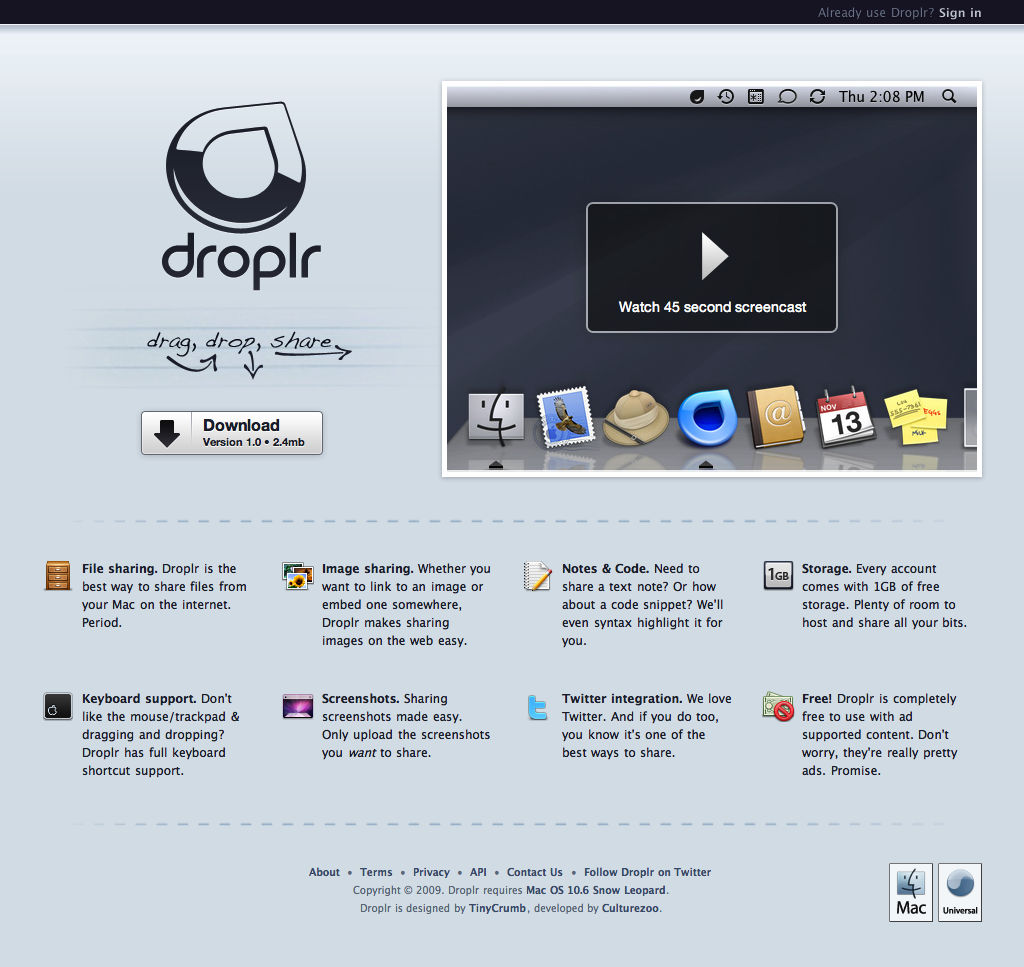
Task: Click the Time Machine menu bar icon
Action: (726, 97)
